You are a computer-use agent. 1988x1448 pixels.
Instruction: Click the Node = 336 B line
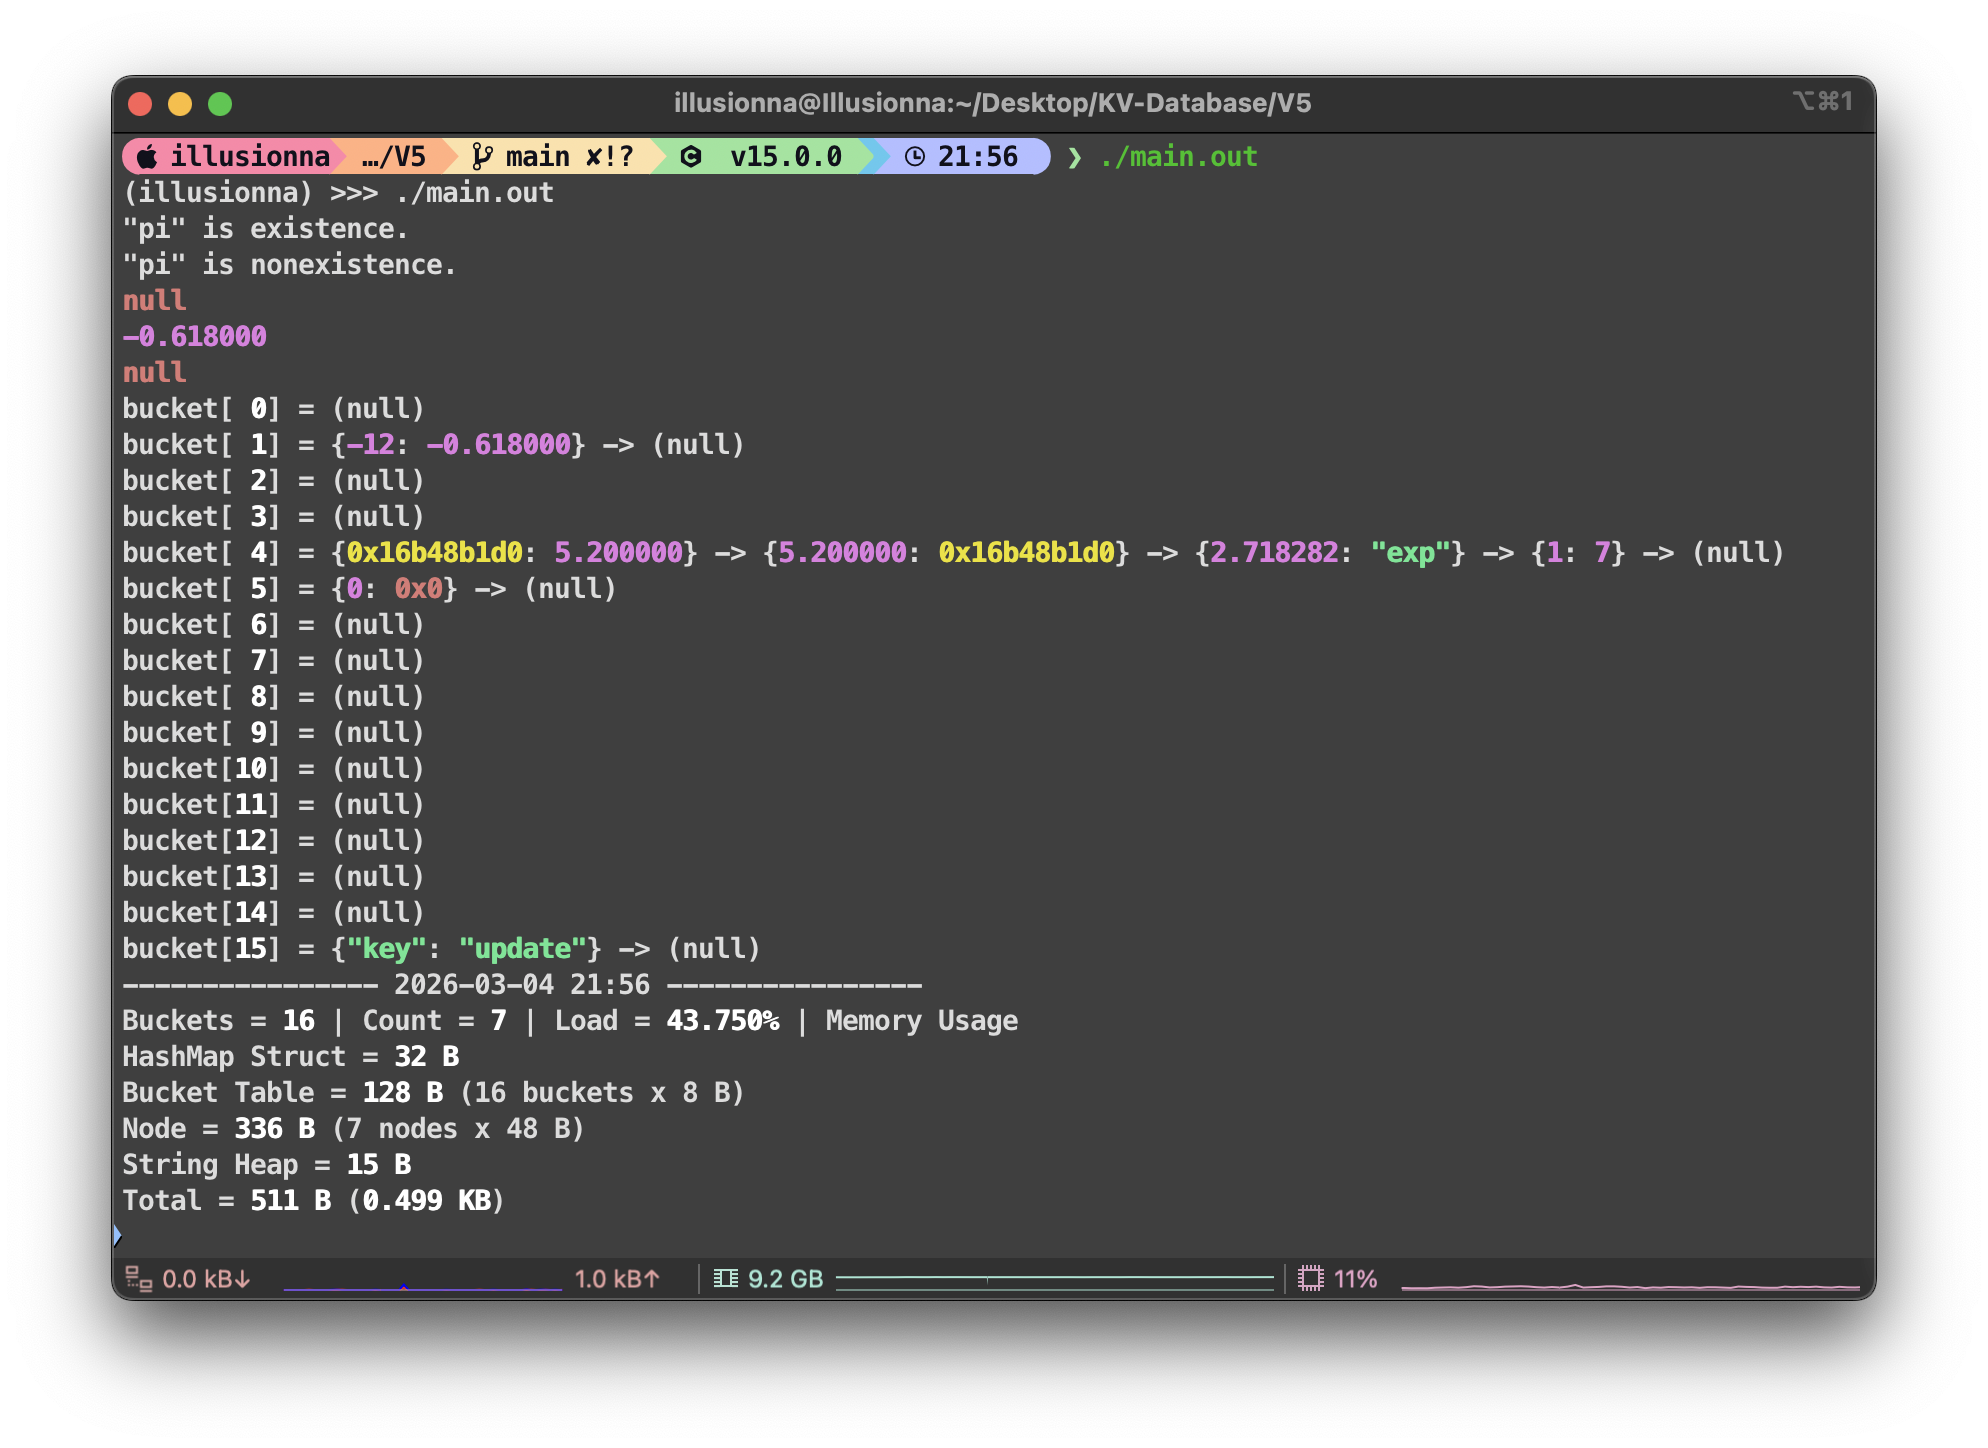click(353, 1129)
